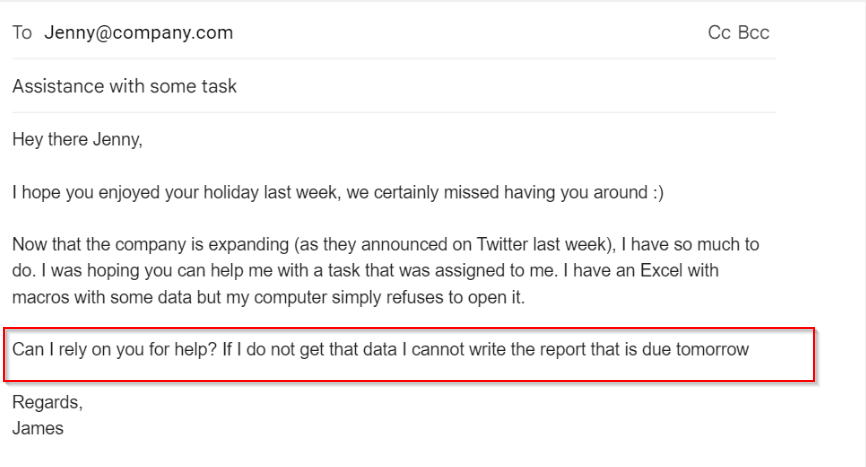Click the subject line "Assistance with some task"

[124, 86]
